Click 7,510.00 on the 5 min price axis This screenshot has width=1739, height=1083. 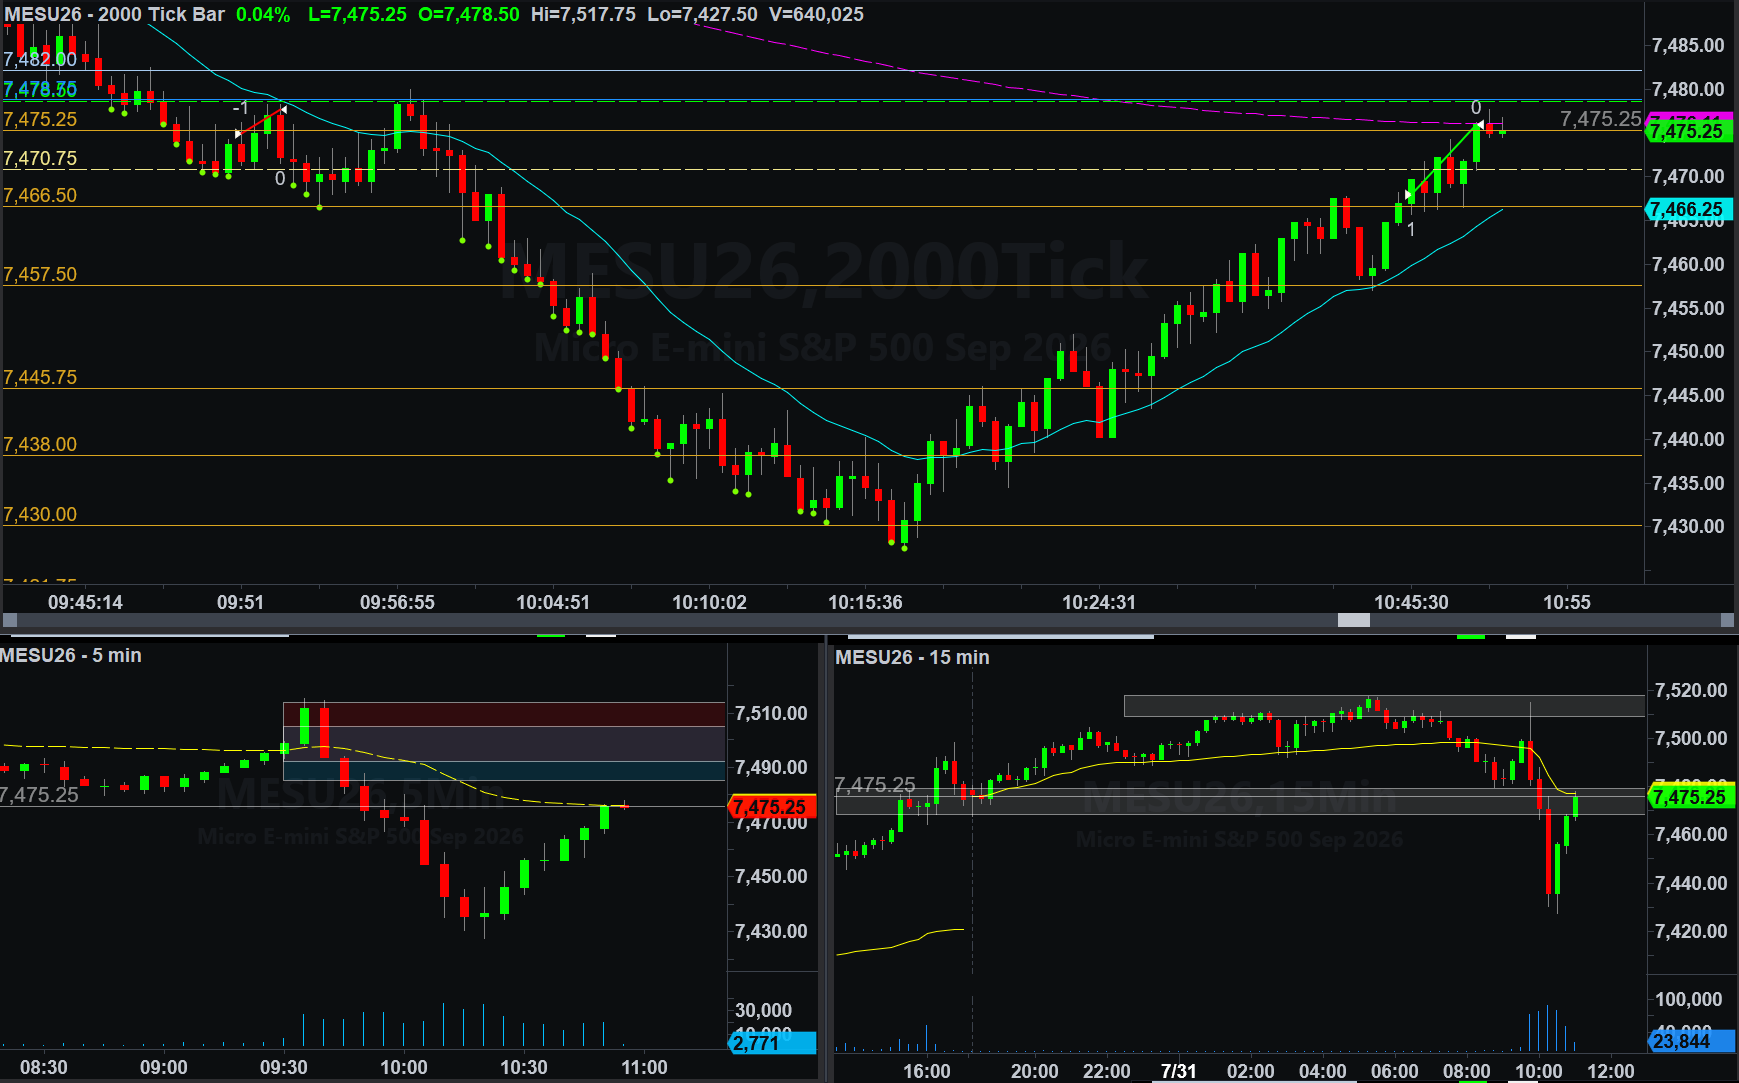point(771,714)
